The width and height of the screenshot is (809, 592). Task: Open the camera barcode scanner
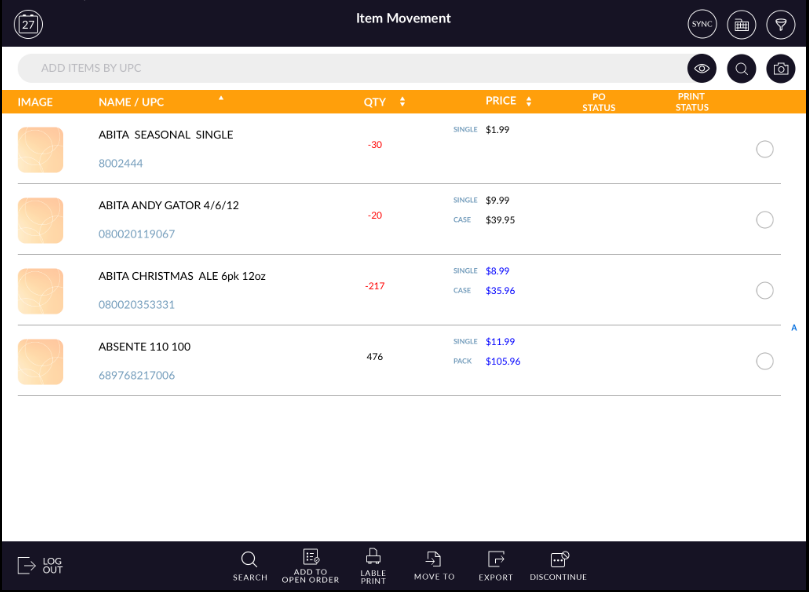click(x=780, y=68)
